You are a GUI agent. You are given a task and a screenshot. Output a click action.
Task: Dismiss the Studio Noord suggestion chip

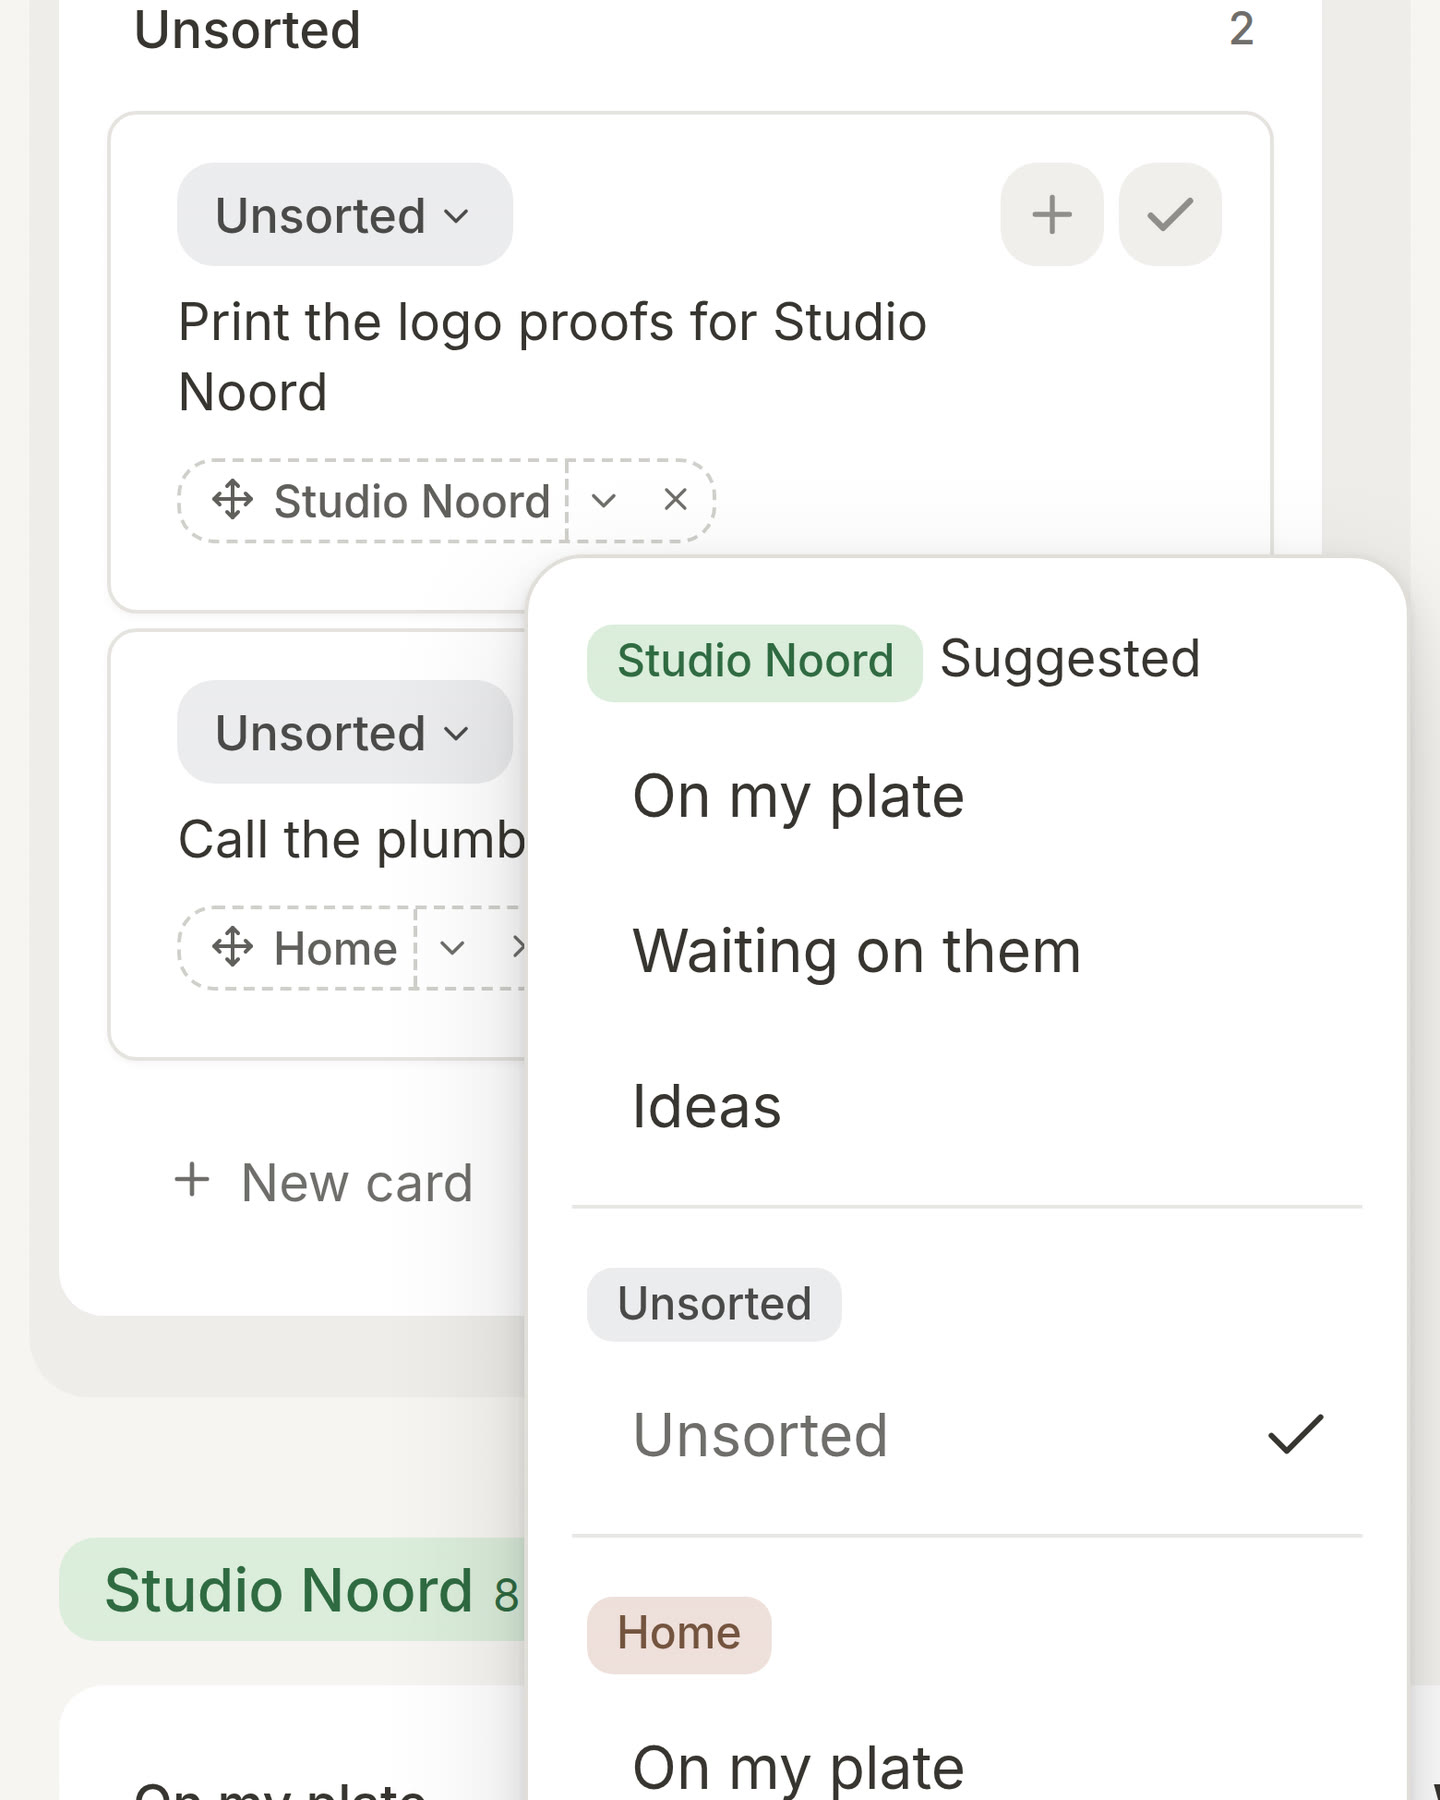click(x=676, y=499)
